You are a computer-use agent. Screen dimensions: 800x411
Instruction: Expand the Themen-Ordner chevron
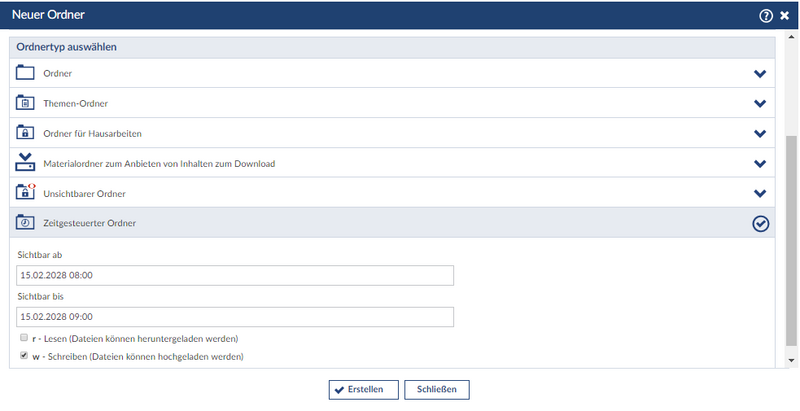coord(760,104)
